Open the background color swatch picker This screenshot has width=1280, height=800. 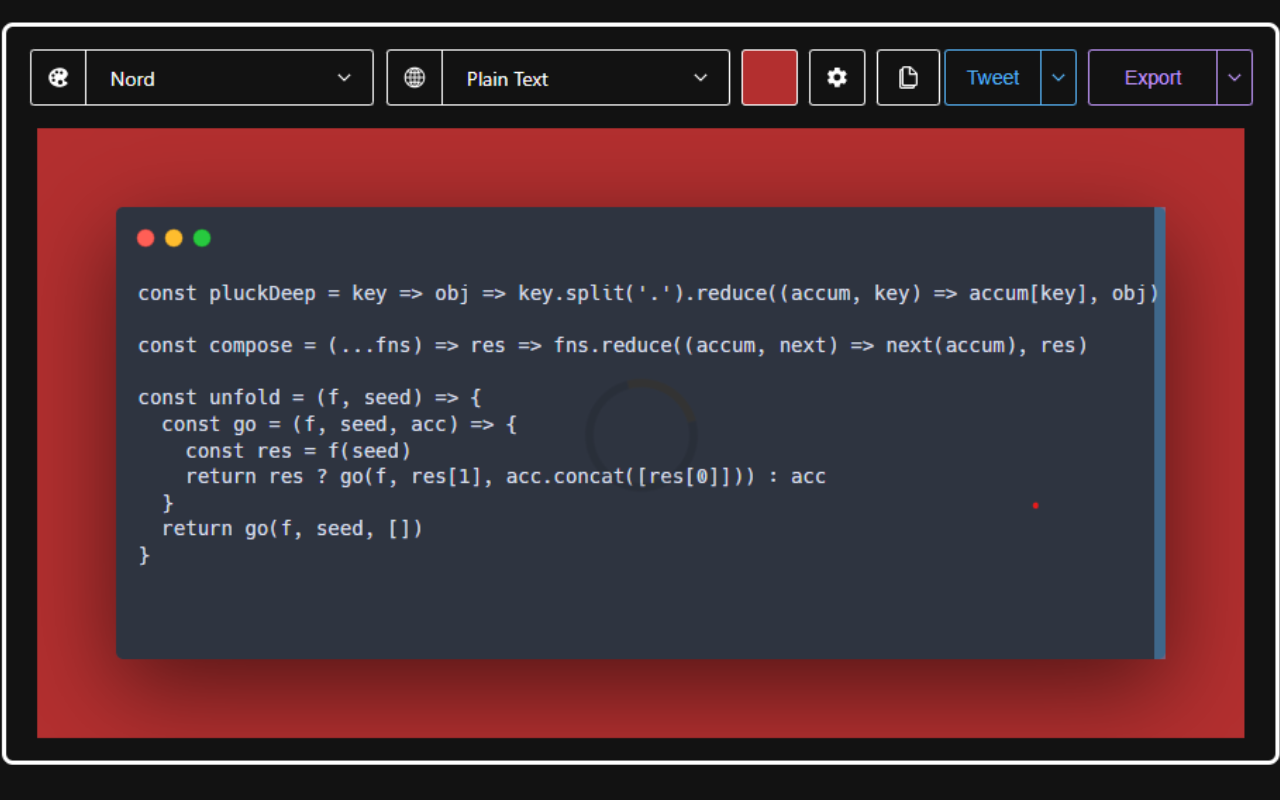click(x=769, y=77)
